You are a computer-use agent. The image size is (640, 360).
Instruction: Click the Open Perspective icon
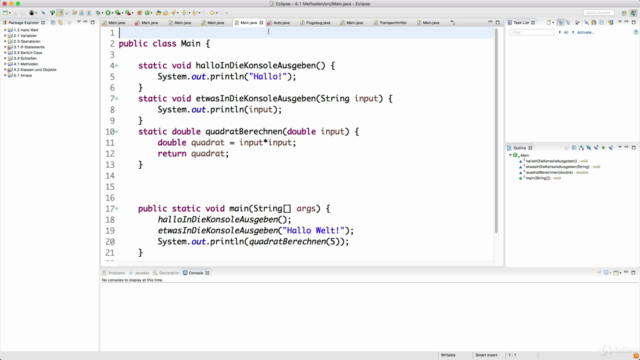624,13
